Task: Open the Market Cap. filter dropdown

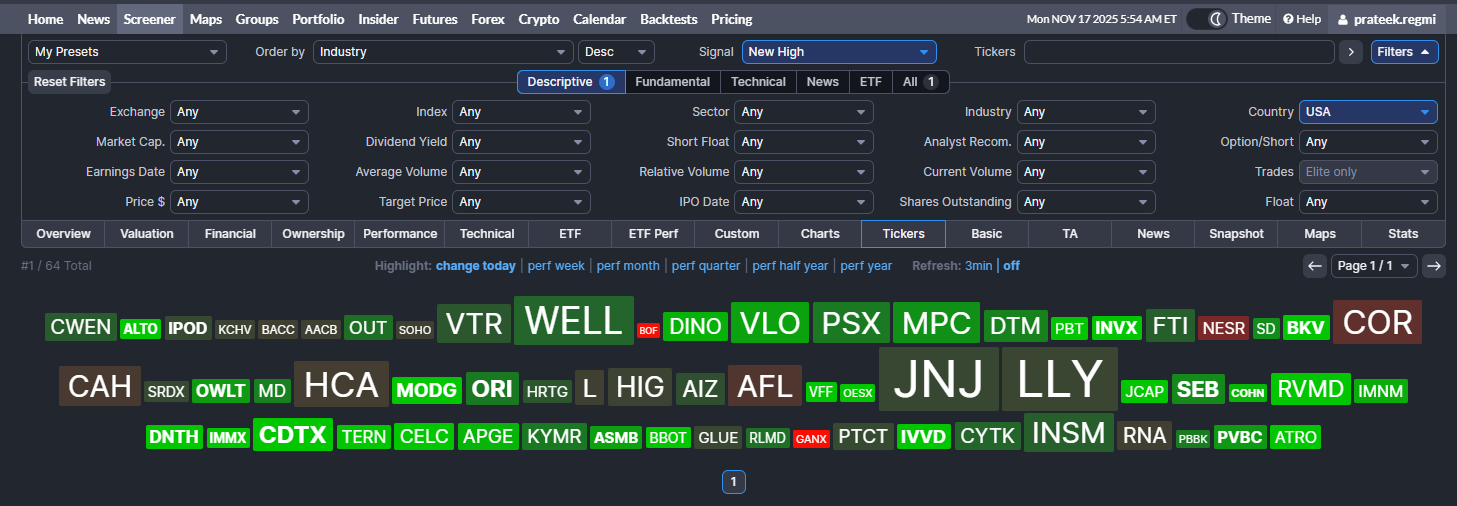Action: [x=239, y=142]
